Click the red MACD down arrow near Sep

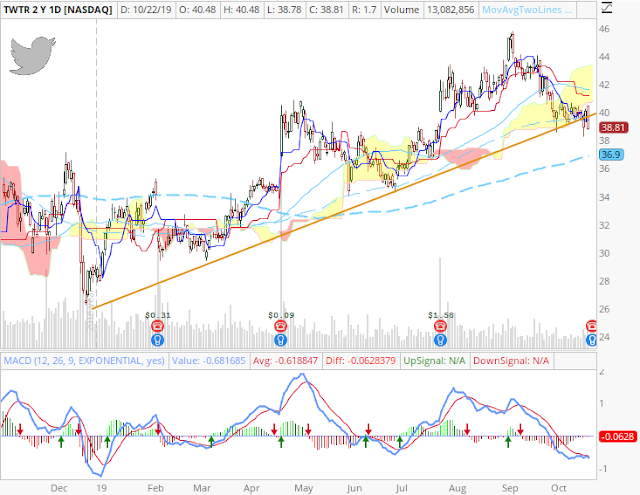(x=520, y=429)
